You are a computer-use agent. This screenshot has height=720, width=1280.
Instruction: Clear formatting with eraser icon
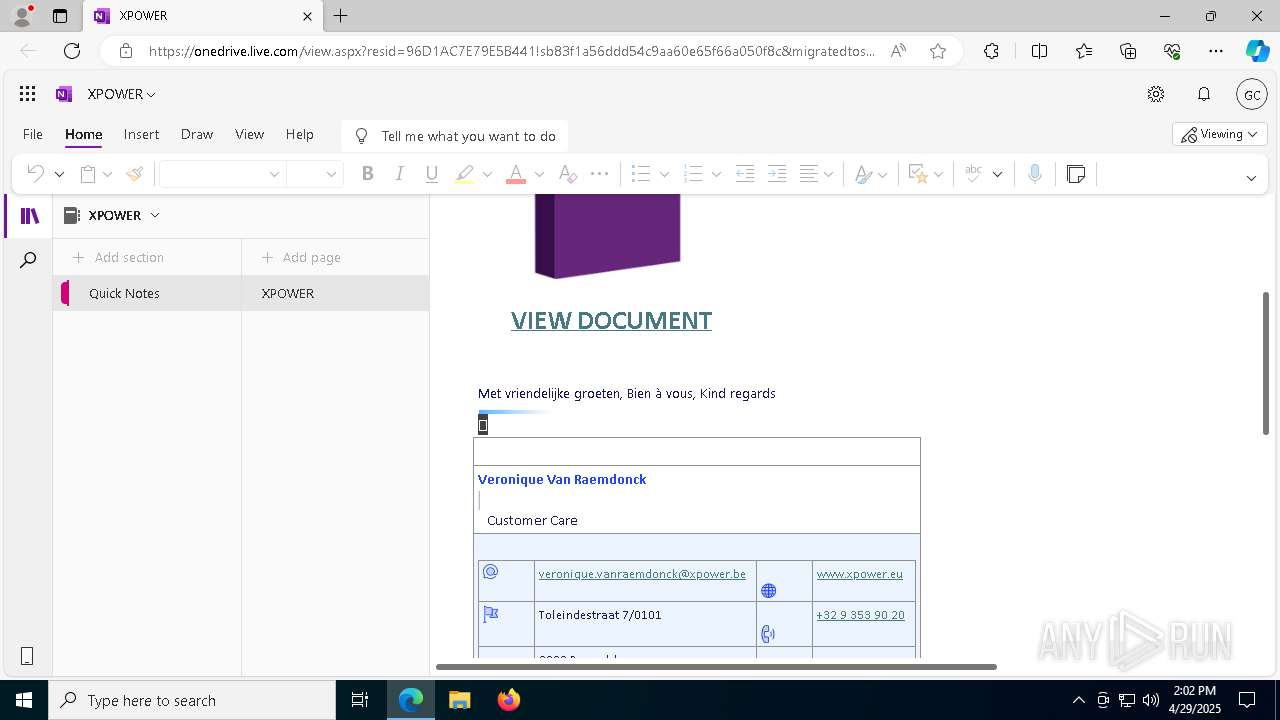[x=567, y=174]
